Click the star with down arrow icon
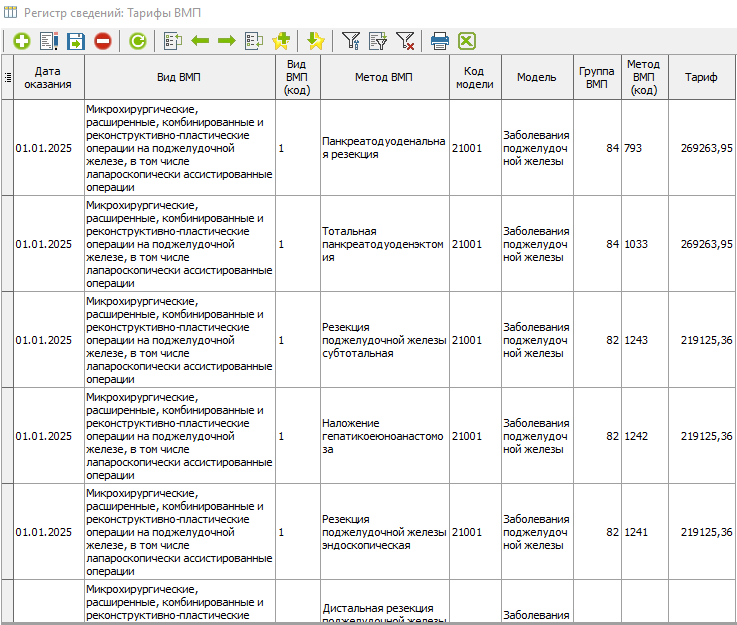737x625 pixels. 316,41
